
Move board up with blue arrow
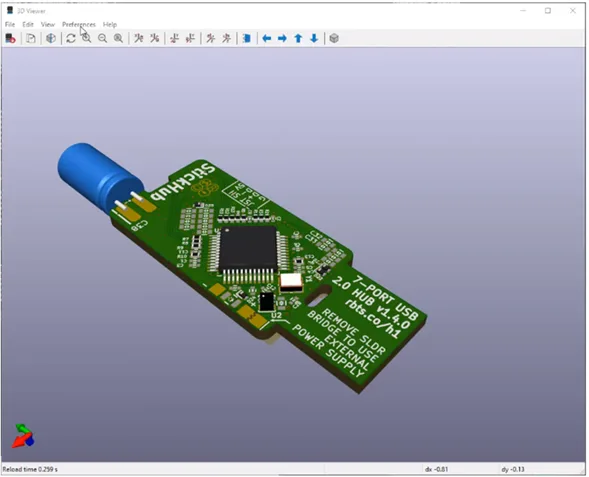tap(298, 38)
